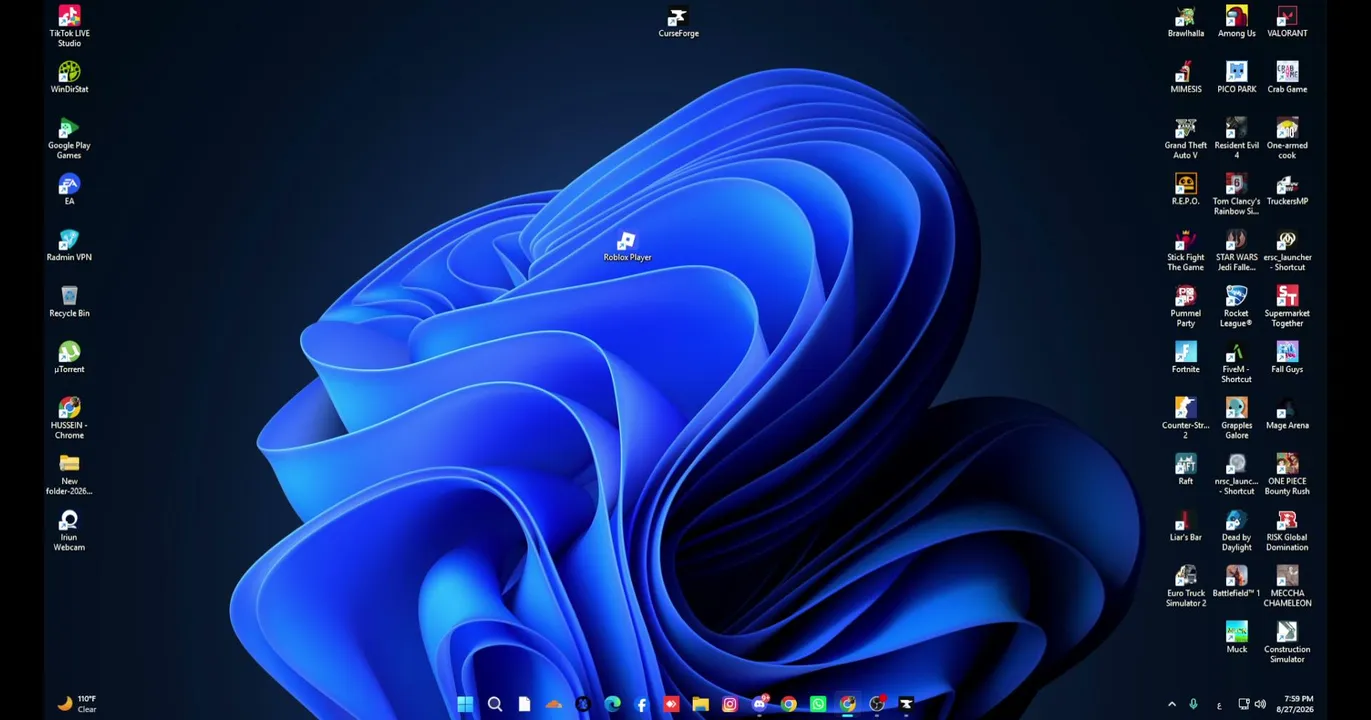Select the MIMESIS game shortcut

1185,77
